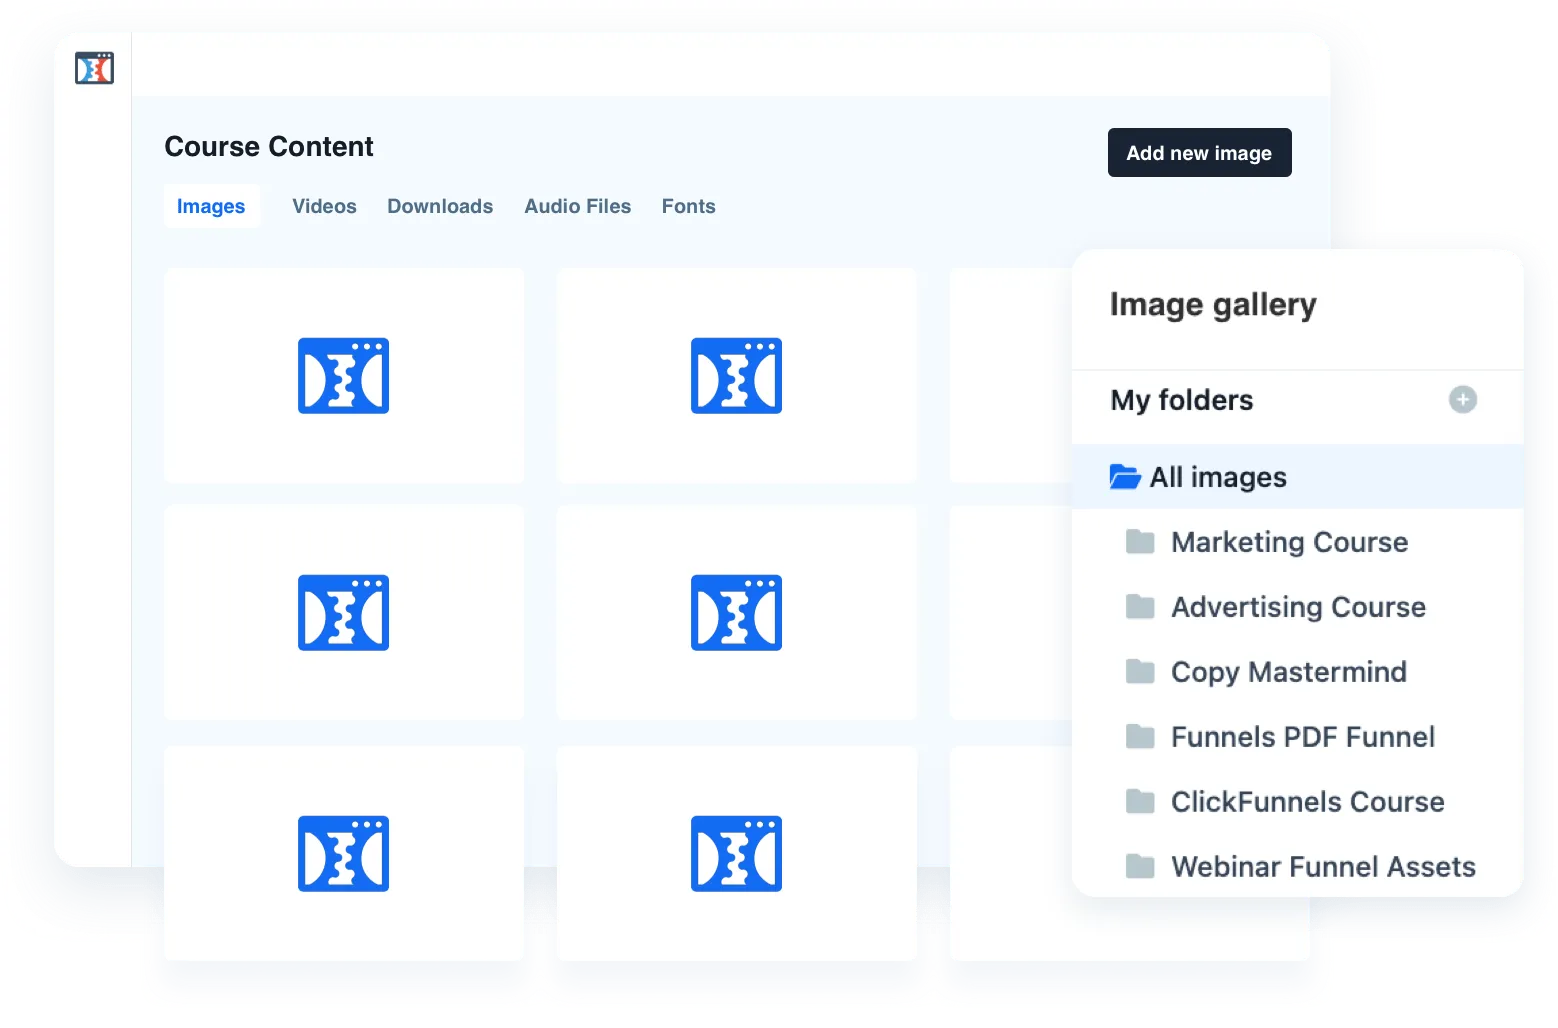This screenshot has width=1558, height=1028.
Task: Choose the bottom-row middle image thumbnail
Action: (737, 854)
